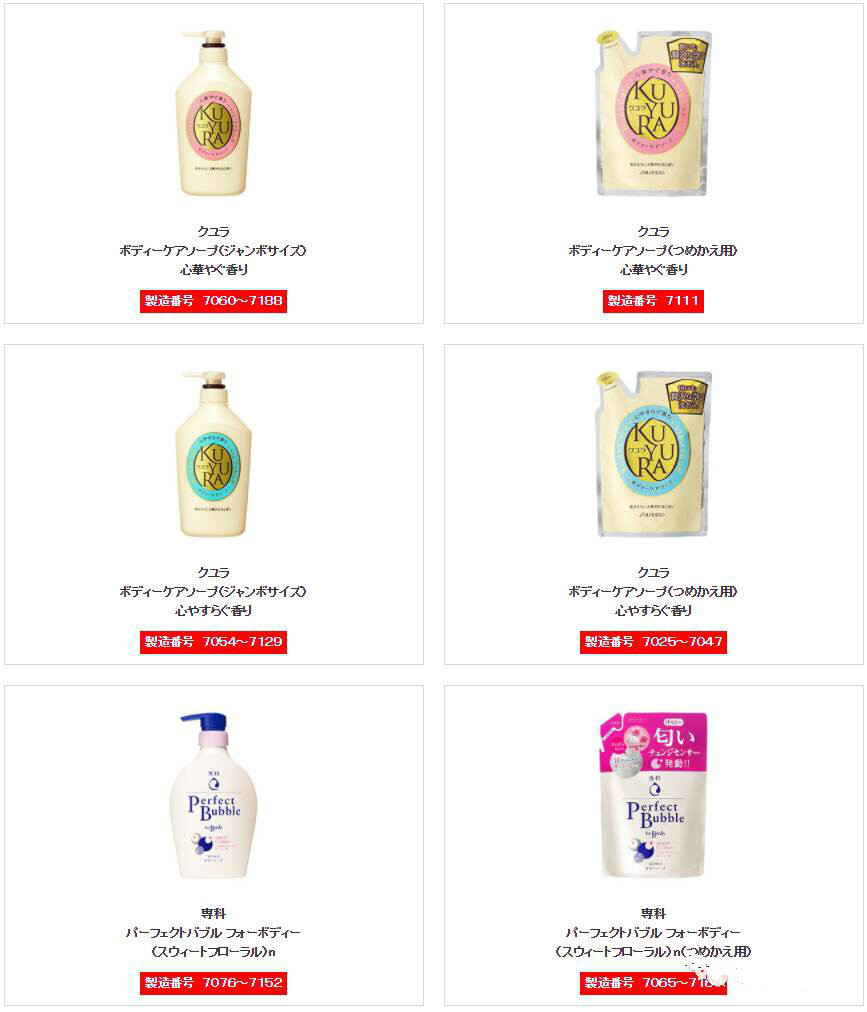Click 心やすらぐ香り text under teal refill pouch
Screen dimensions: 867x1012
(x=653, y=611)
